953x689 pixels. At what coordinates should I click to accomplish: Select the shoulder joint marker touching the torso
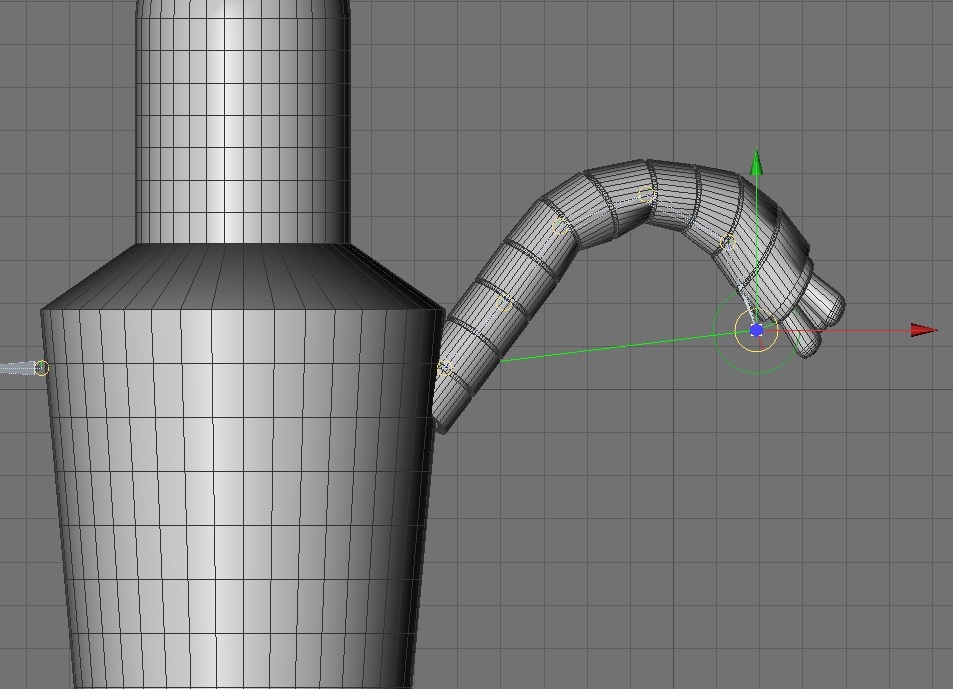point(445,368)
